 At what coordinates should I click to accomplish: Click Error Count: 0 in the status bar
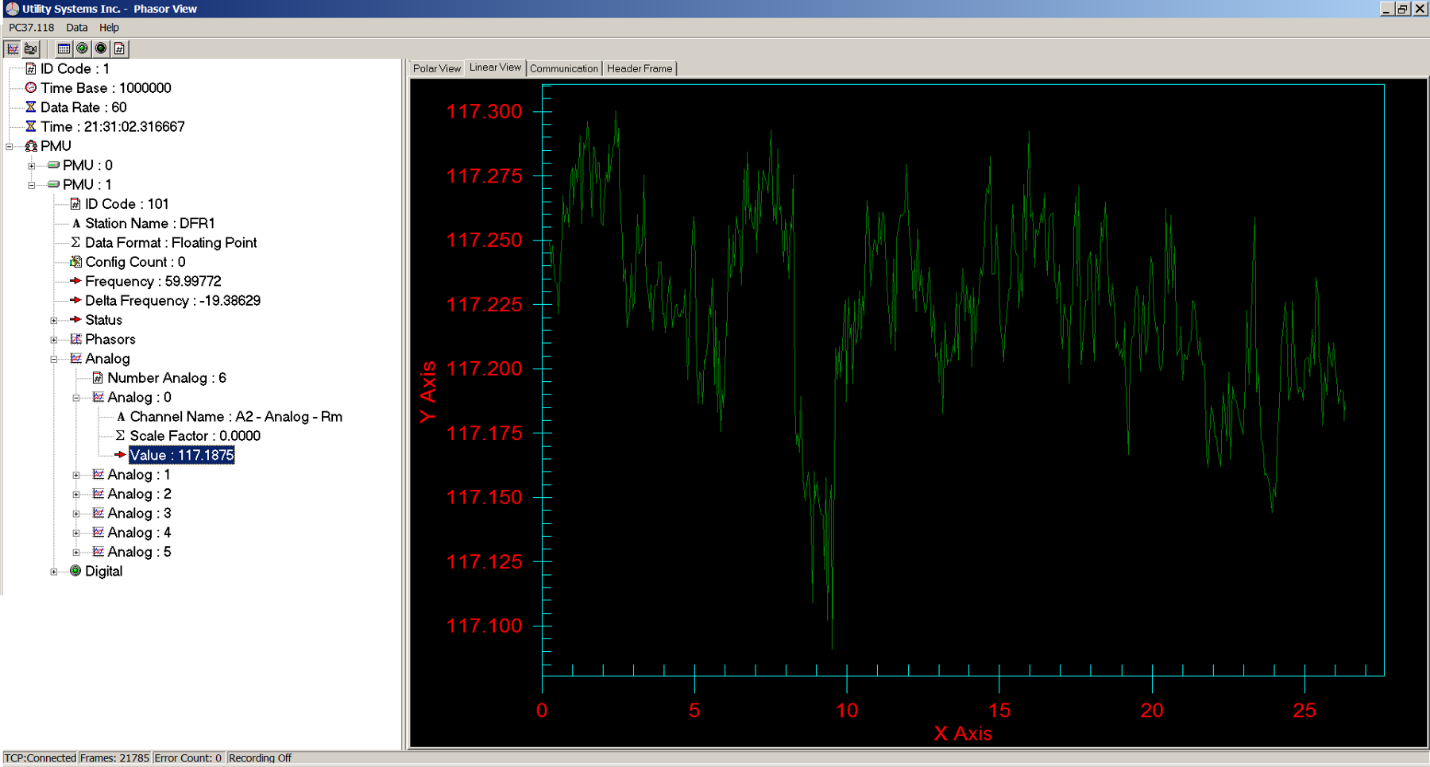point(189,758)
